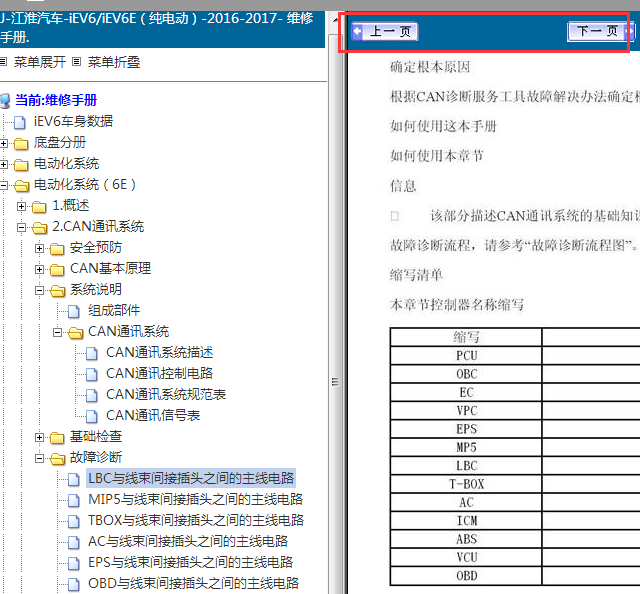Viewport: 640px width, 594px height.
Task: Open CAN通讯系统描述 page
Action: (x=160, y=353)
